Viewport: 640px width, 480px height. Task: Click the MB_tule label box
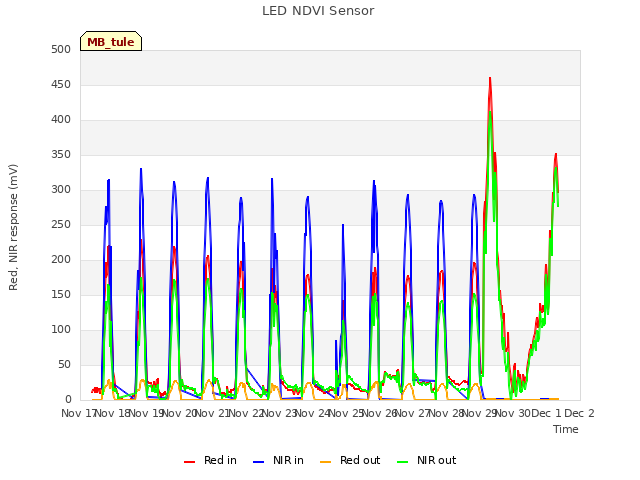(111, 41)
